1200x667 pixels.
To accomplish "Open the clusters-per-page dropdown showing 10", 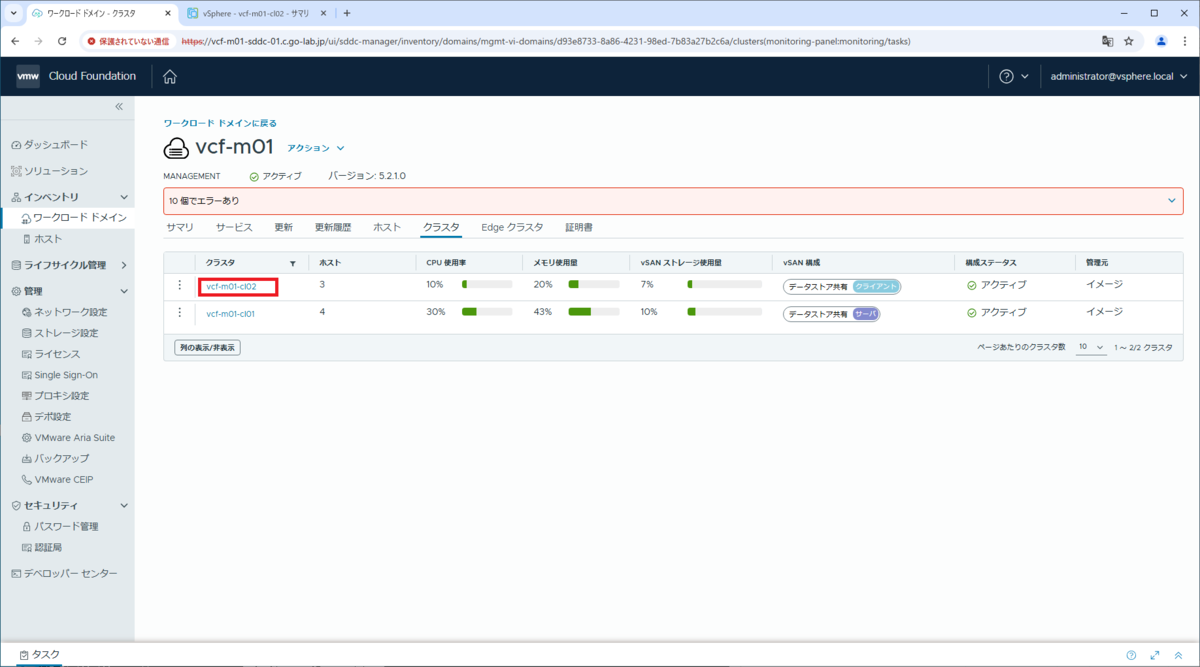I will pos(1091,347).
